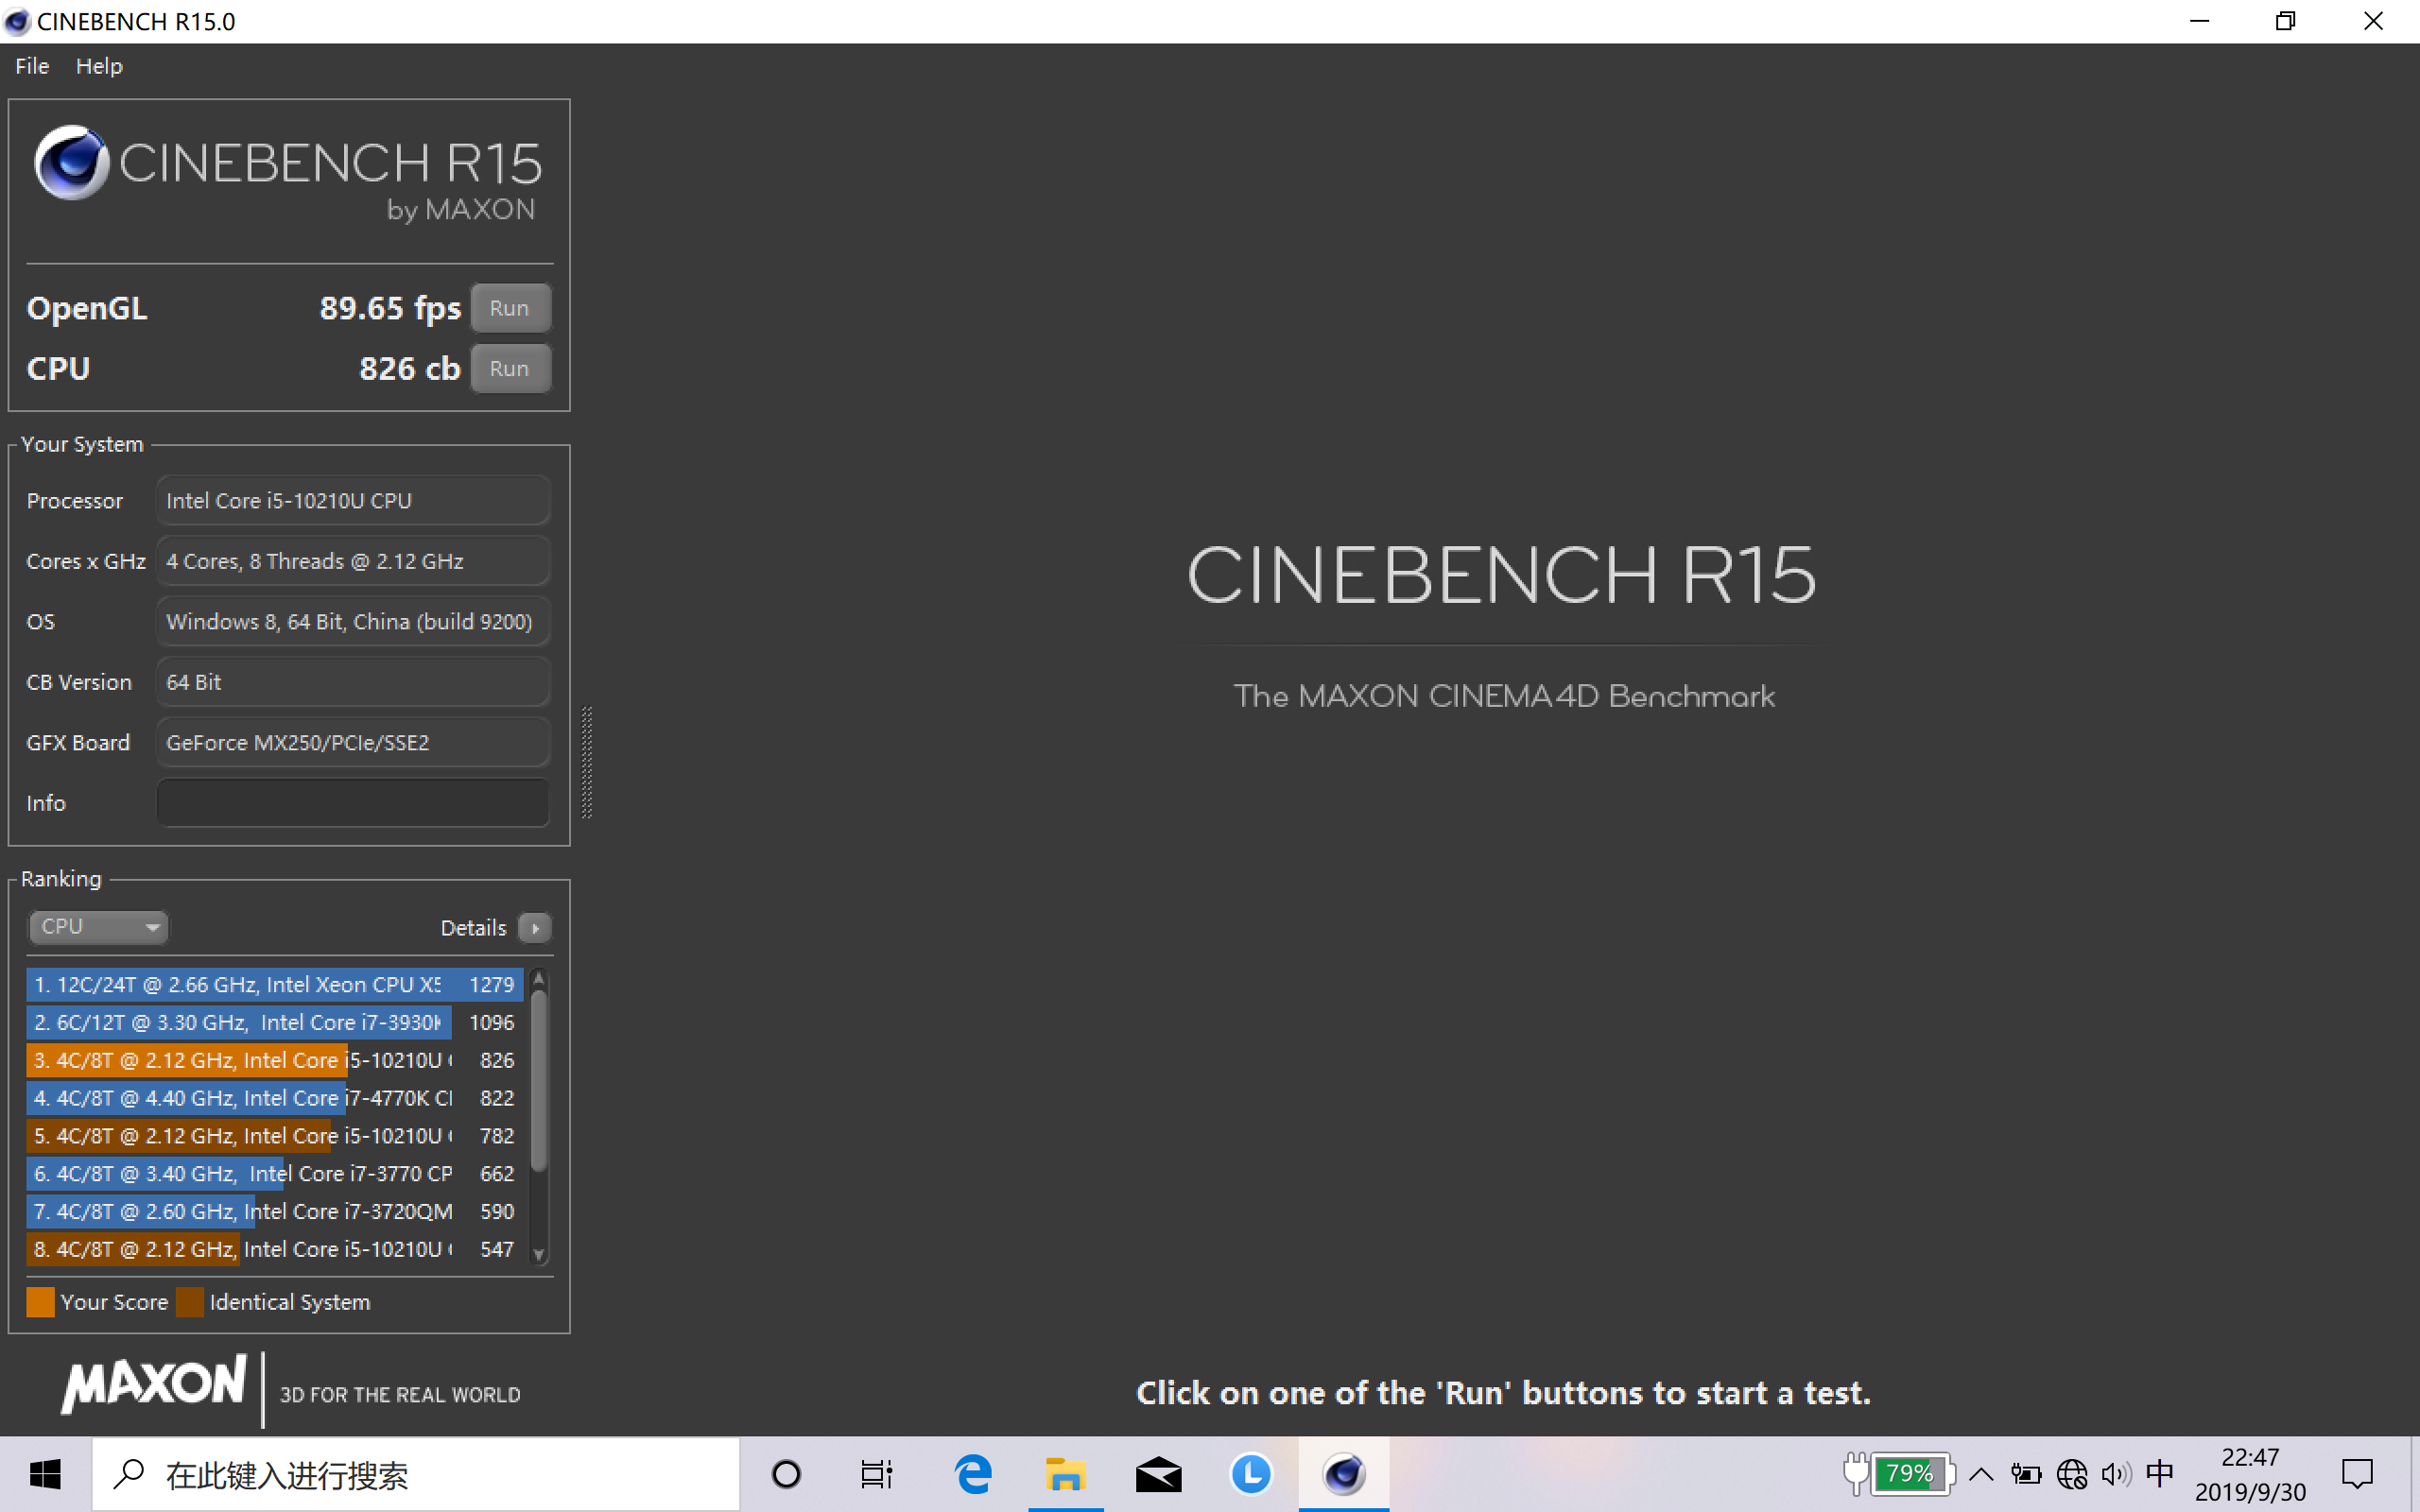Click the OpenGL 89.65 fps score

coord(390,308)
